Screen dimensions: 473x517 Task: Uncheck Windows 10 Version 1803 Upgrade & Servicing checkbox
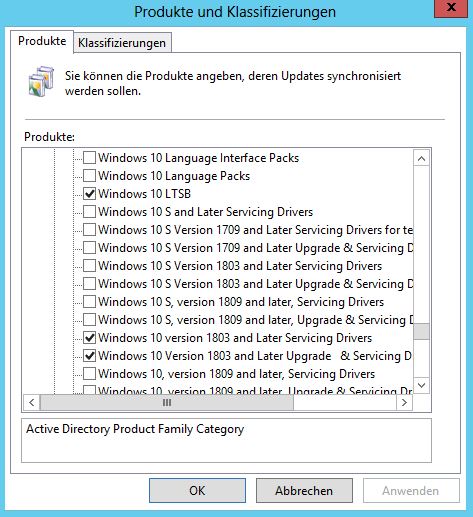point(89,355)
